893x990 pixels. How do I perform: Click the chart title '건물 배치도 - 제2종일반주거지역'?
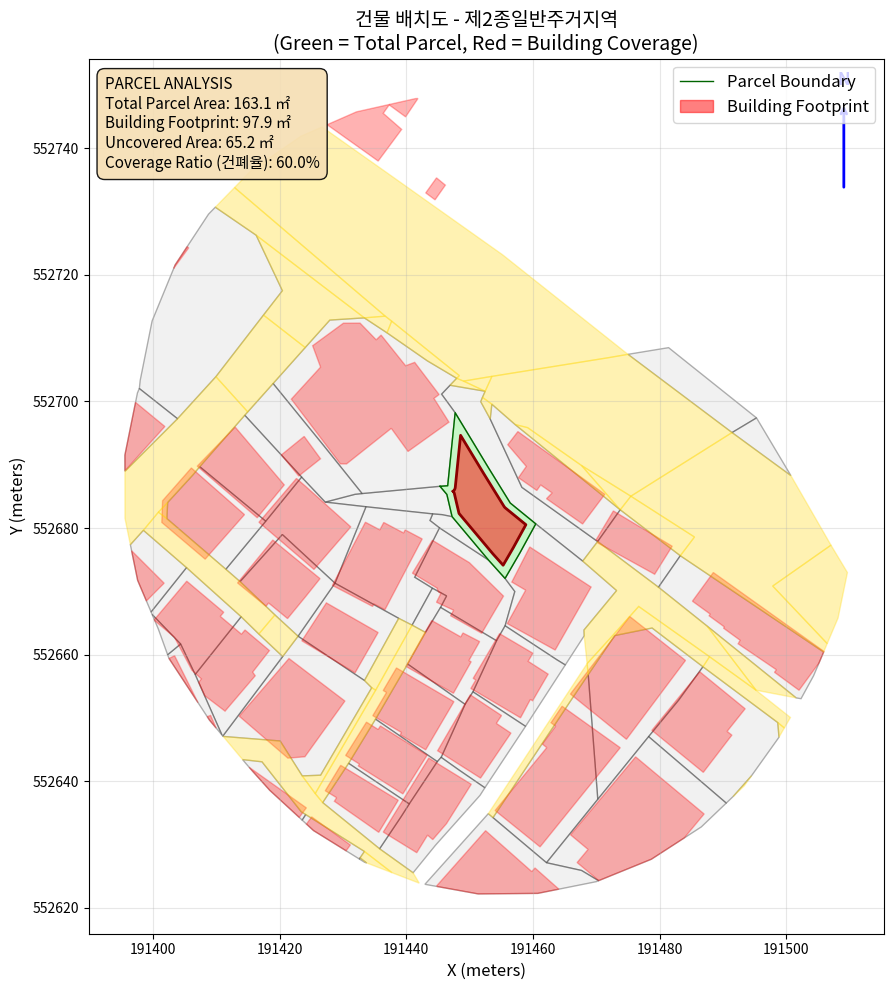click(485, 18)
